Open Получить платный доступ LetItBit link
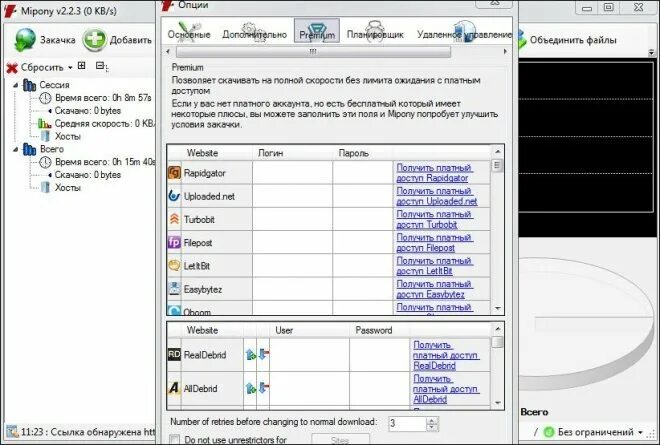660x445 pixels. tap(434, 266)
